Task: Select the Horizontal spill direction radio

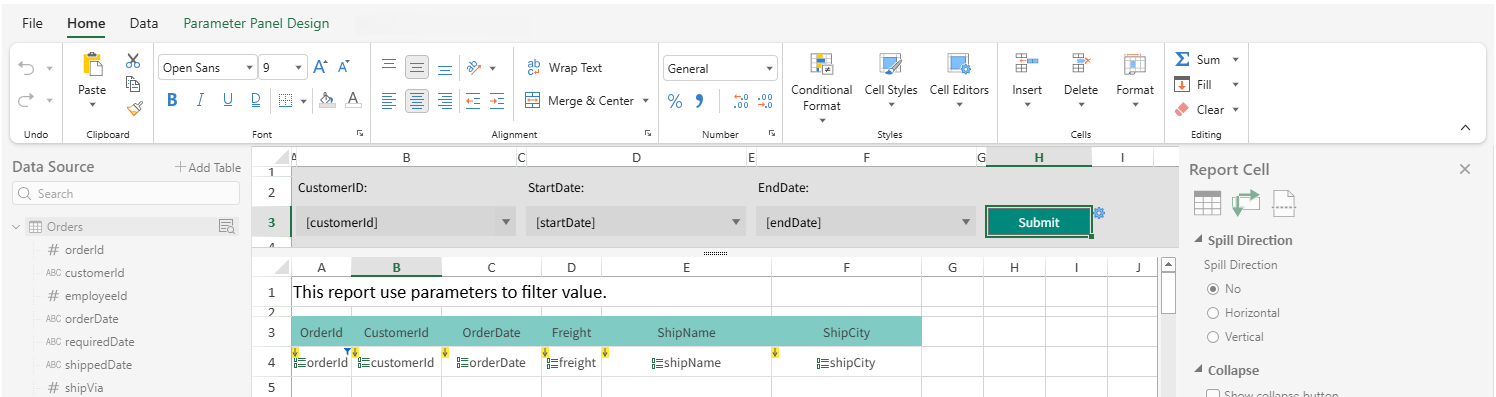Action: tap(1213, 312)
